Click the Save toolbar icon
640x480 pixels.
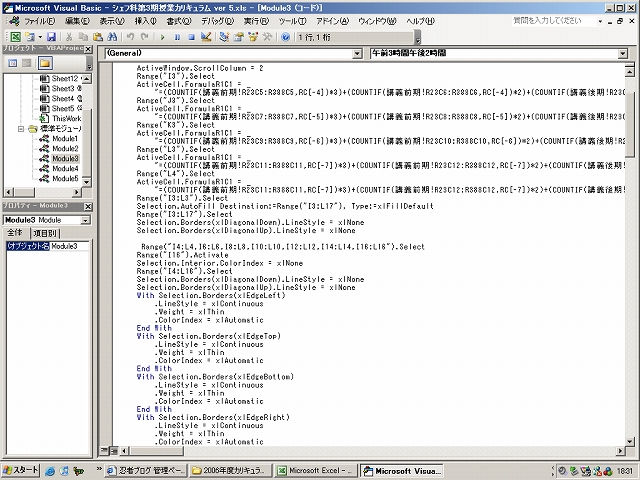point(51,37)
